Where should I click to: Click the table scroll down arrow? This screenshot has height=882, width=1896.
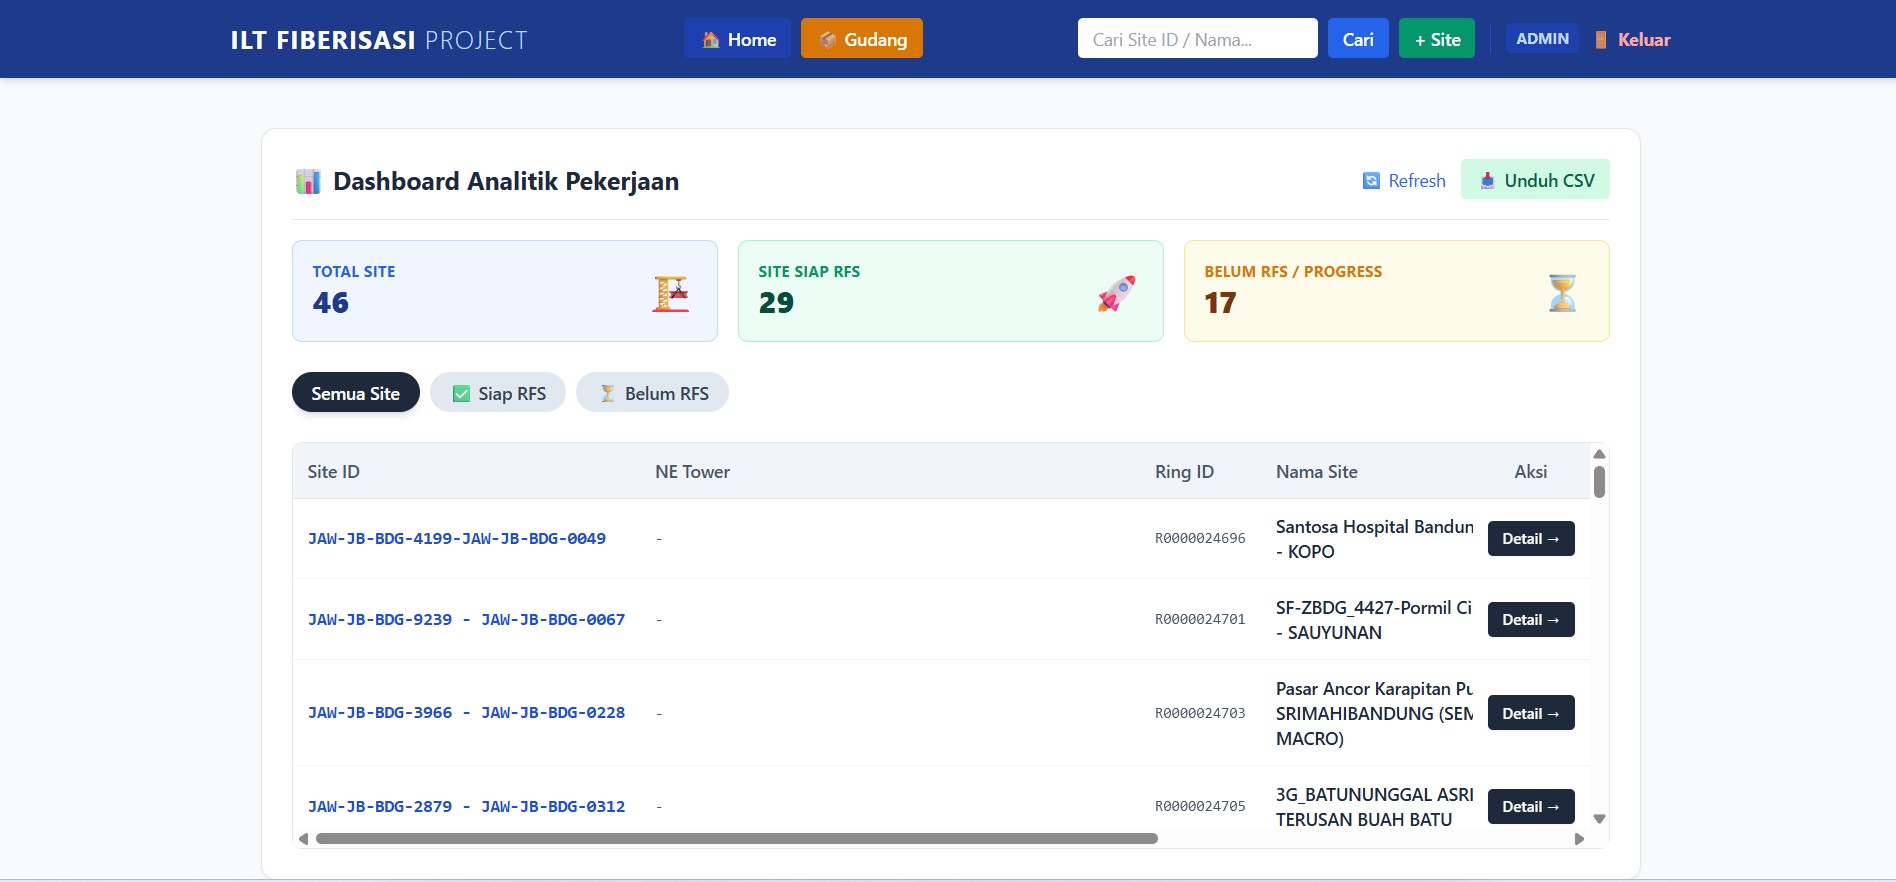pos(1599,819)
